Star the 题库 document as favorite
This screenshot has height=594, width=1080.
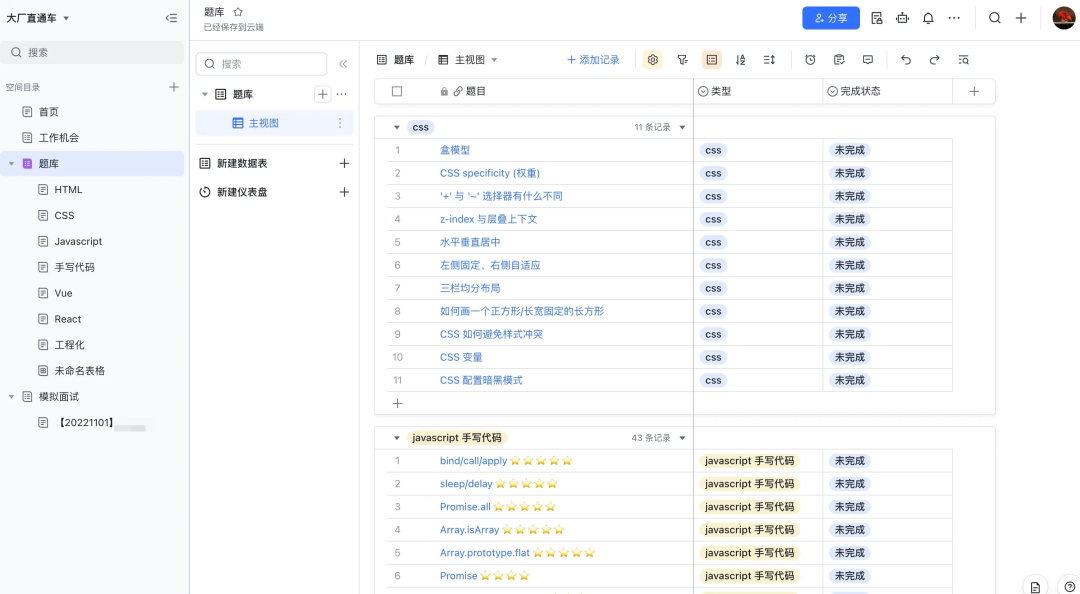pos(238,12)
